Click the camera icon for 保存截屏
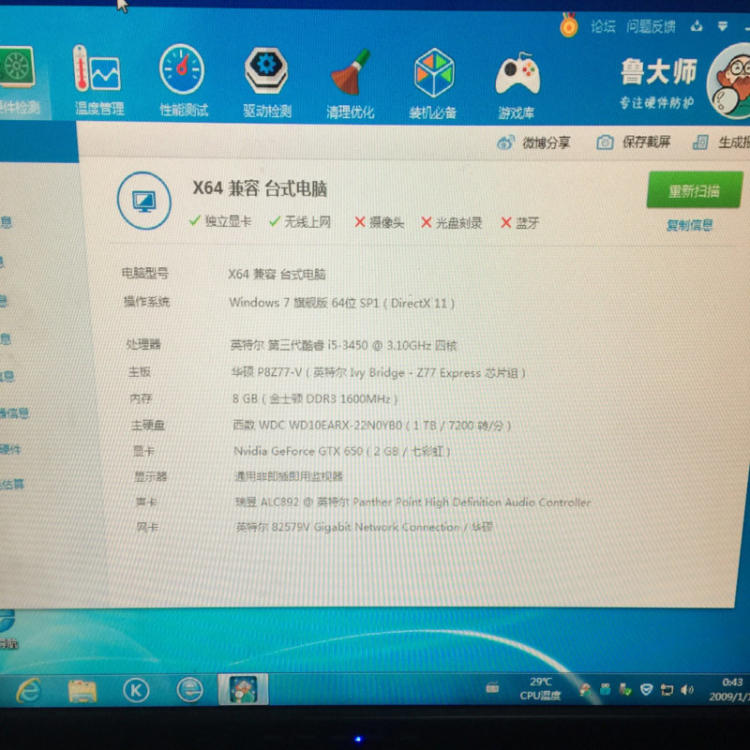750x750 pixels. 605,142
